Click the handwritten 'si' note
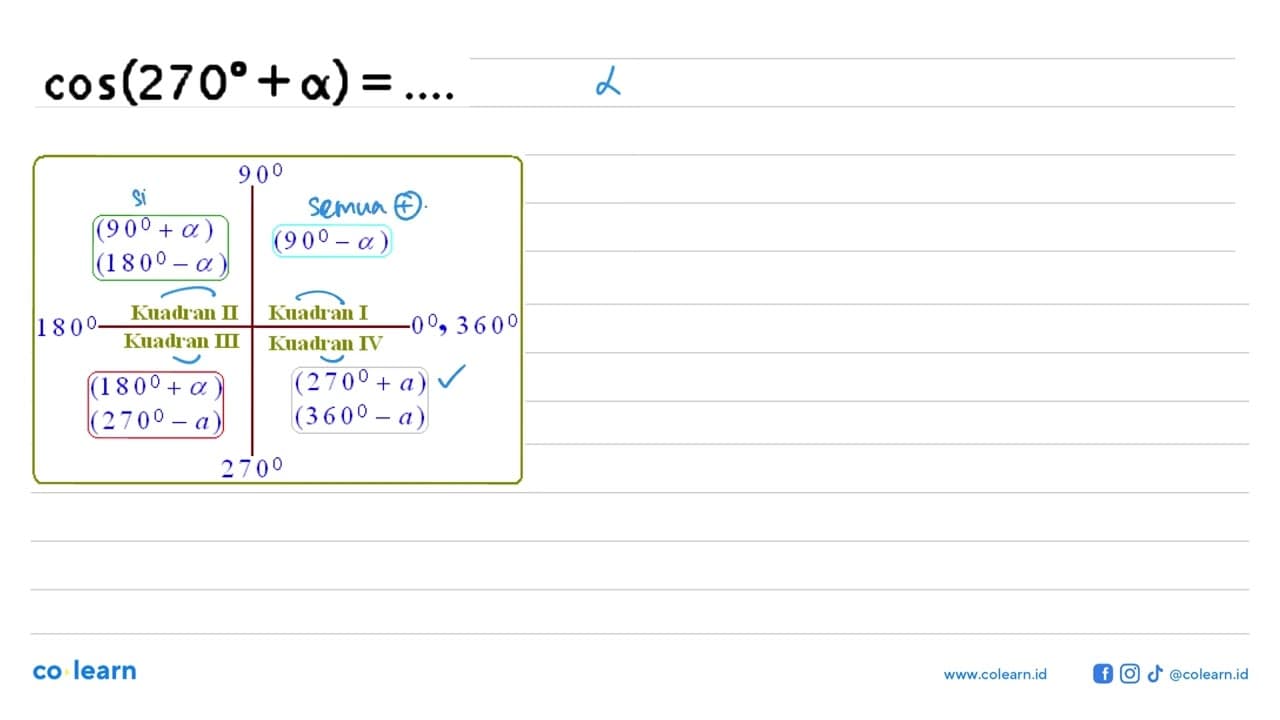Image resolution: width=1280 pixels, height=720 pixels. click(x=139, y=197)
